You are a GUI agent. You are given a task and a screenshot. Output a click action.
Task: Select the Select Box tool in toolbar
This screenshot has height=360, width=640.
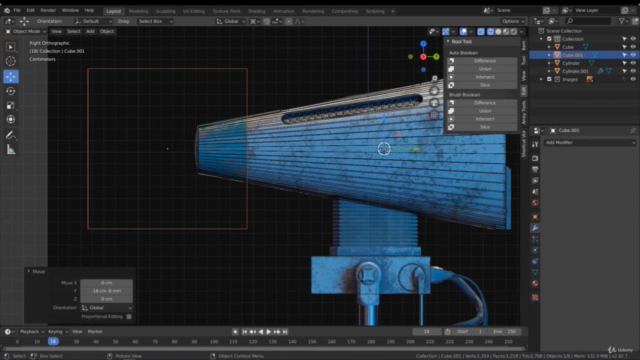pos(11,47)
